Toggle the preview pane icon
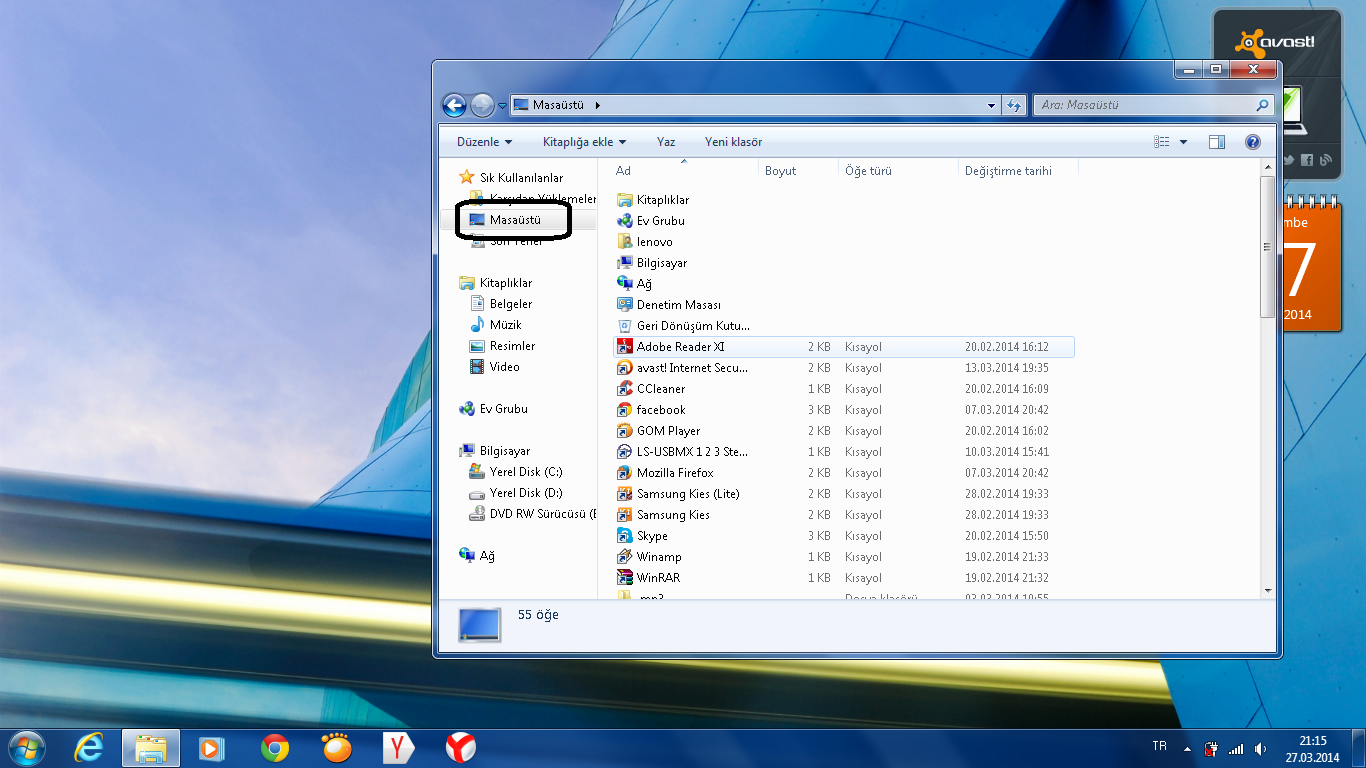 (1217, 142)
